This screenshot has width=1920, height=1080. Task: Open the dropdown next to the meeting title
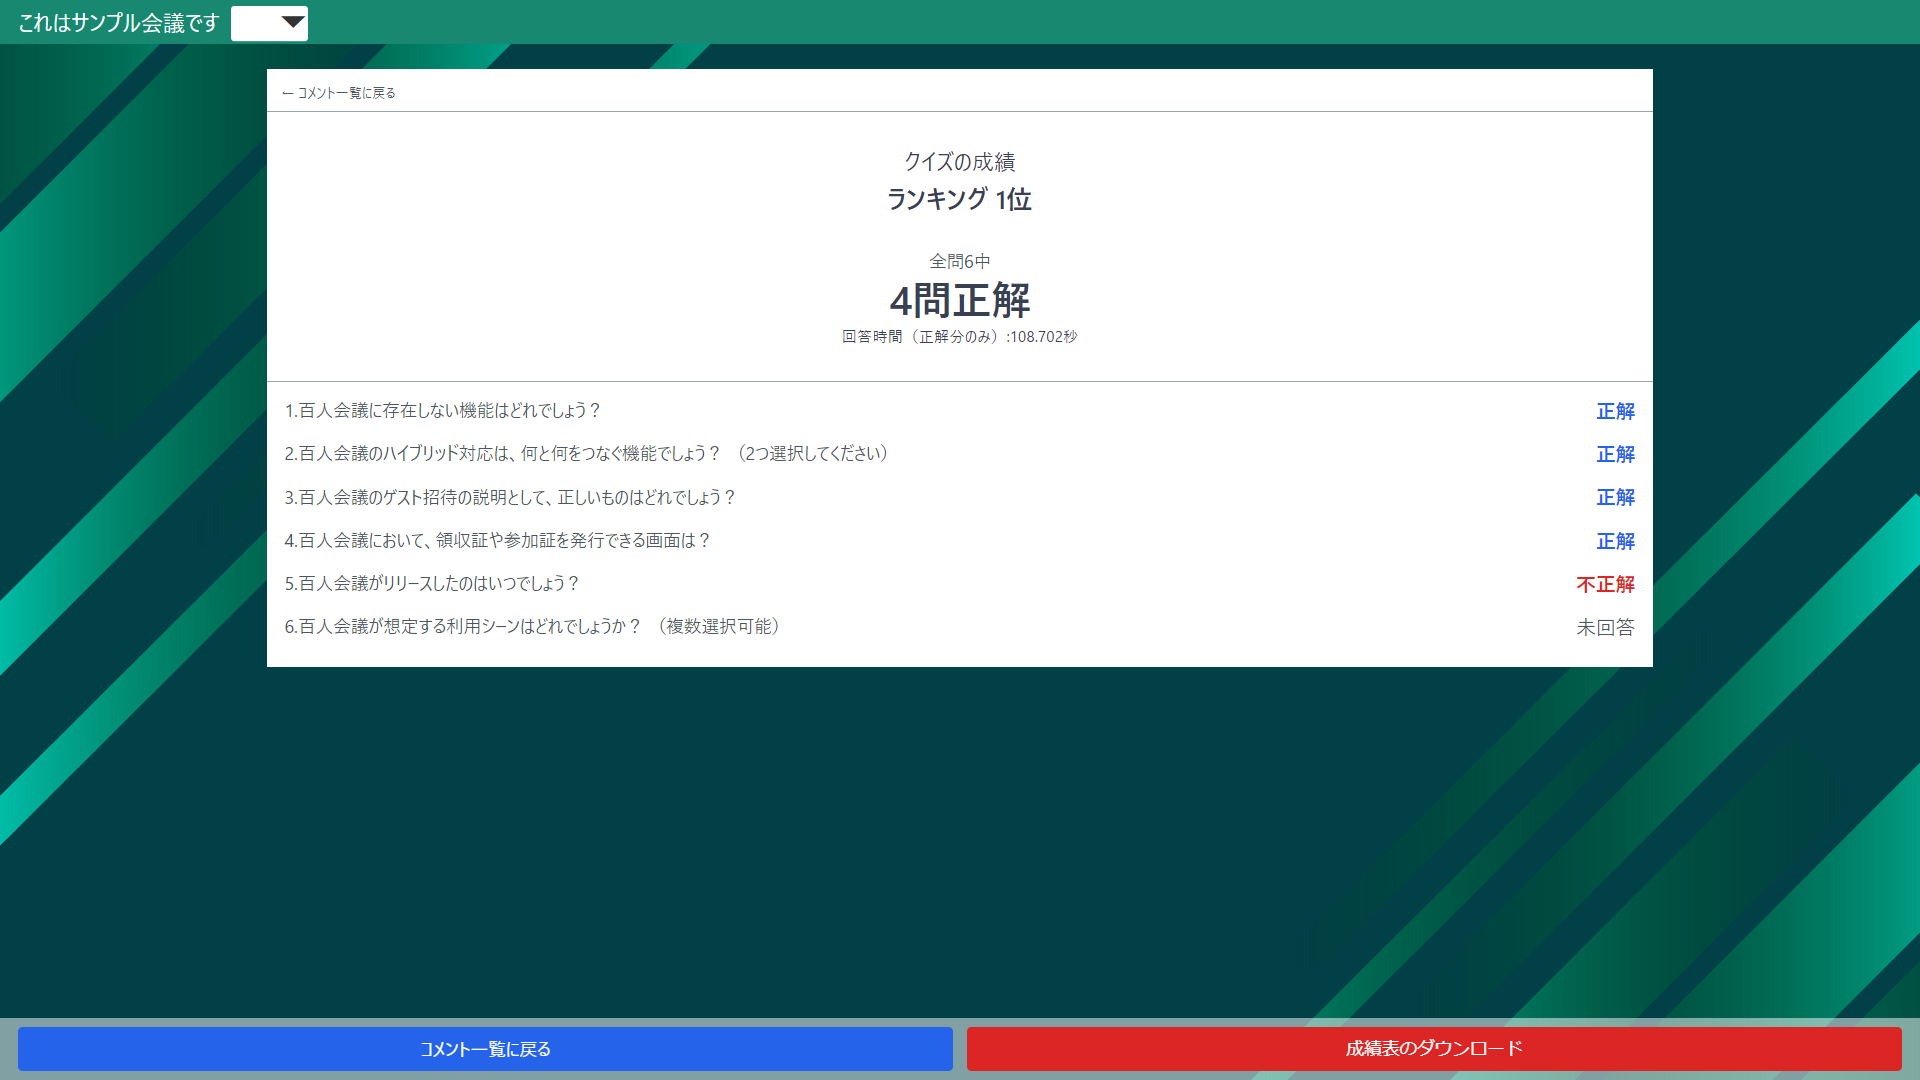click(x=270, y=23)
